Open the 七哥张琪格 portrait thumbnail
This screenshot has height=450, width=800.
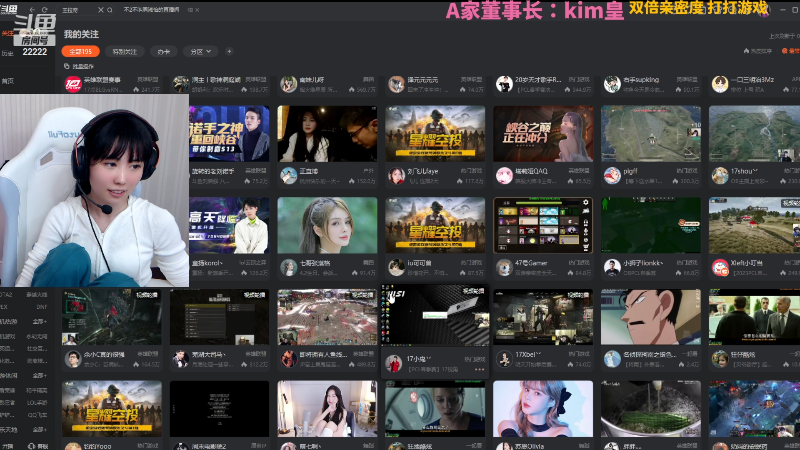point(327,225)
